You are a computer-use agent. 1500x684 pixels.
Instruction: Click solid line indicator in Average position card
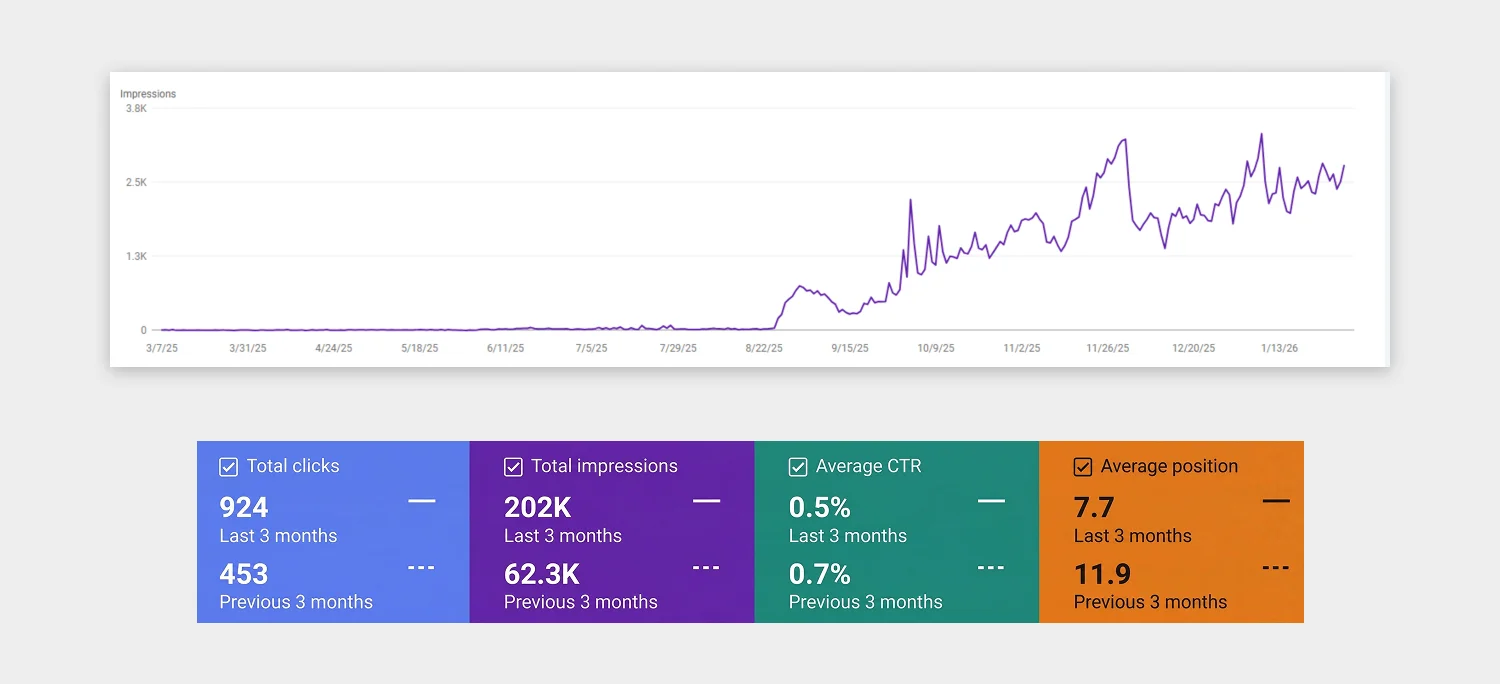tap(1275, 500)
